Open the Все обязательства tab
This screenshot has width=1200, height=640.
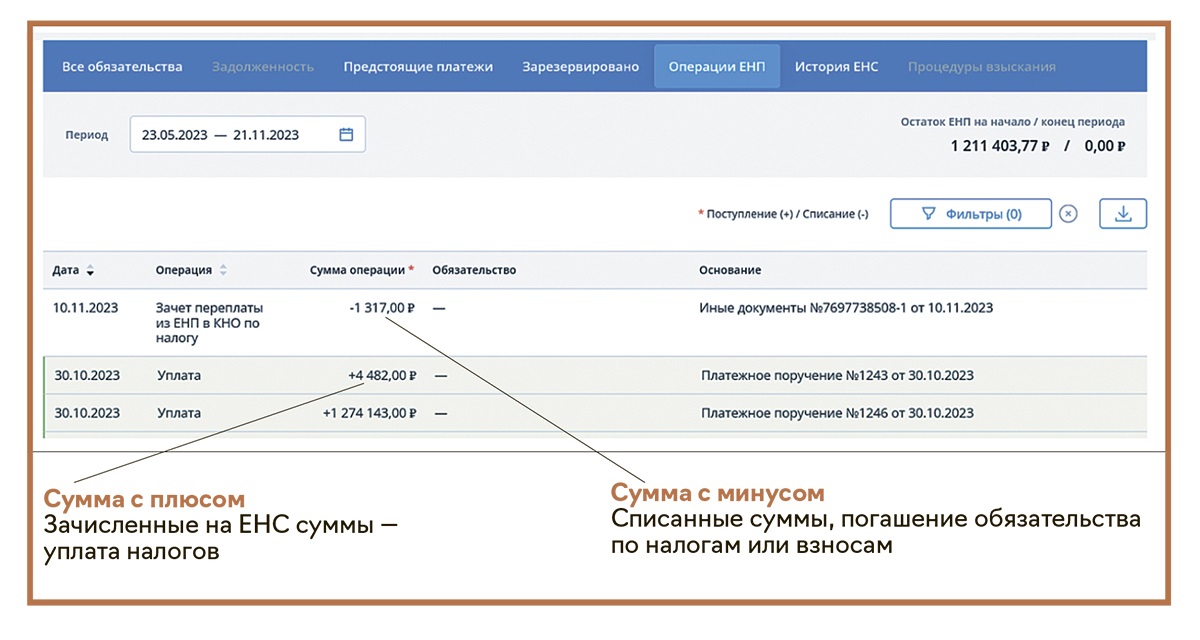[x=122, y=67]
